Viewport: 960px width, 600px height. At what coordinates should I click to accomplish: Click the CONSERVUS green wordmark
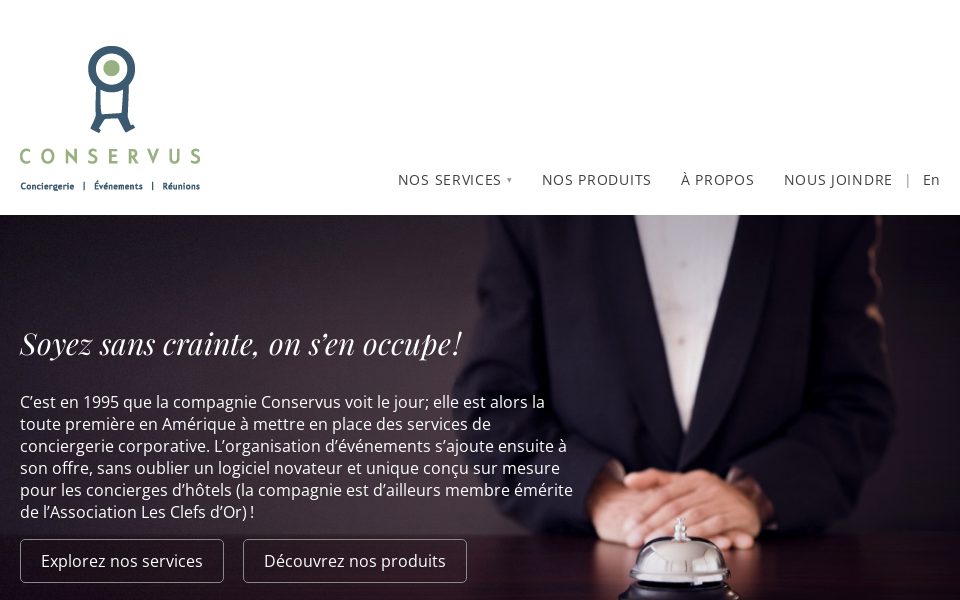tap(110, 156)
